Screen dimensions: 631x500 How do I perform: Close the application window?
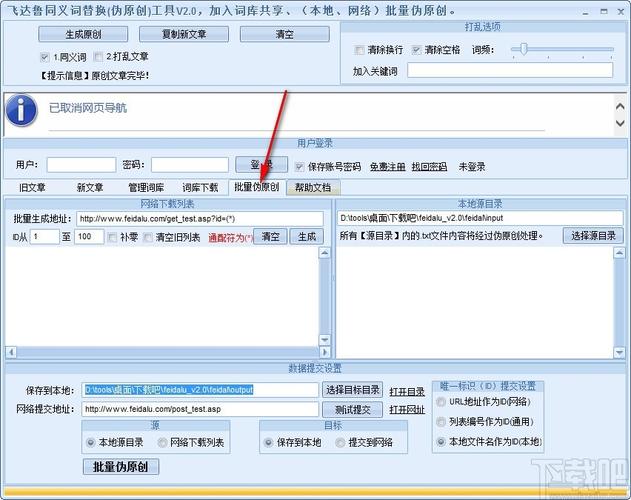point(621,12)
